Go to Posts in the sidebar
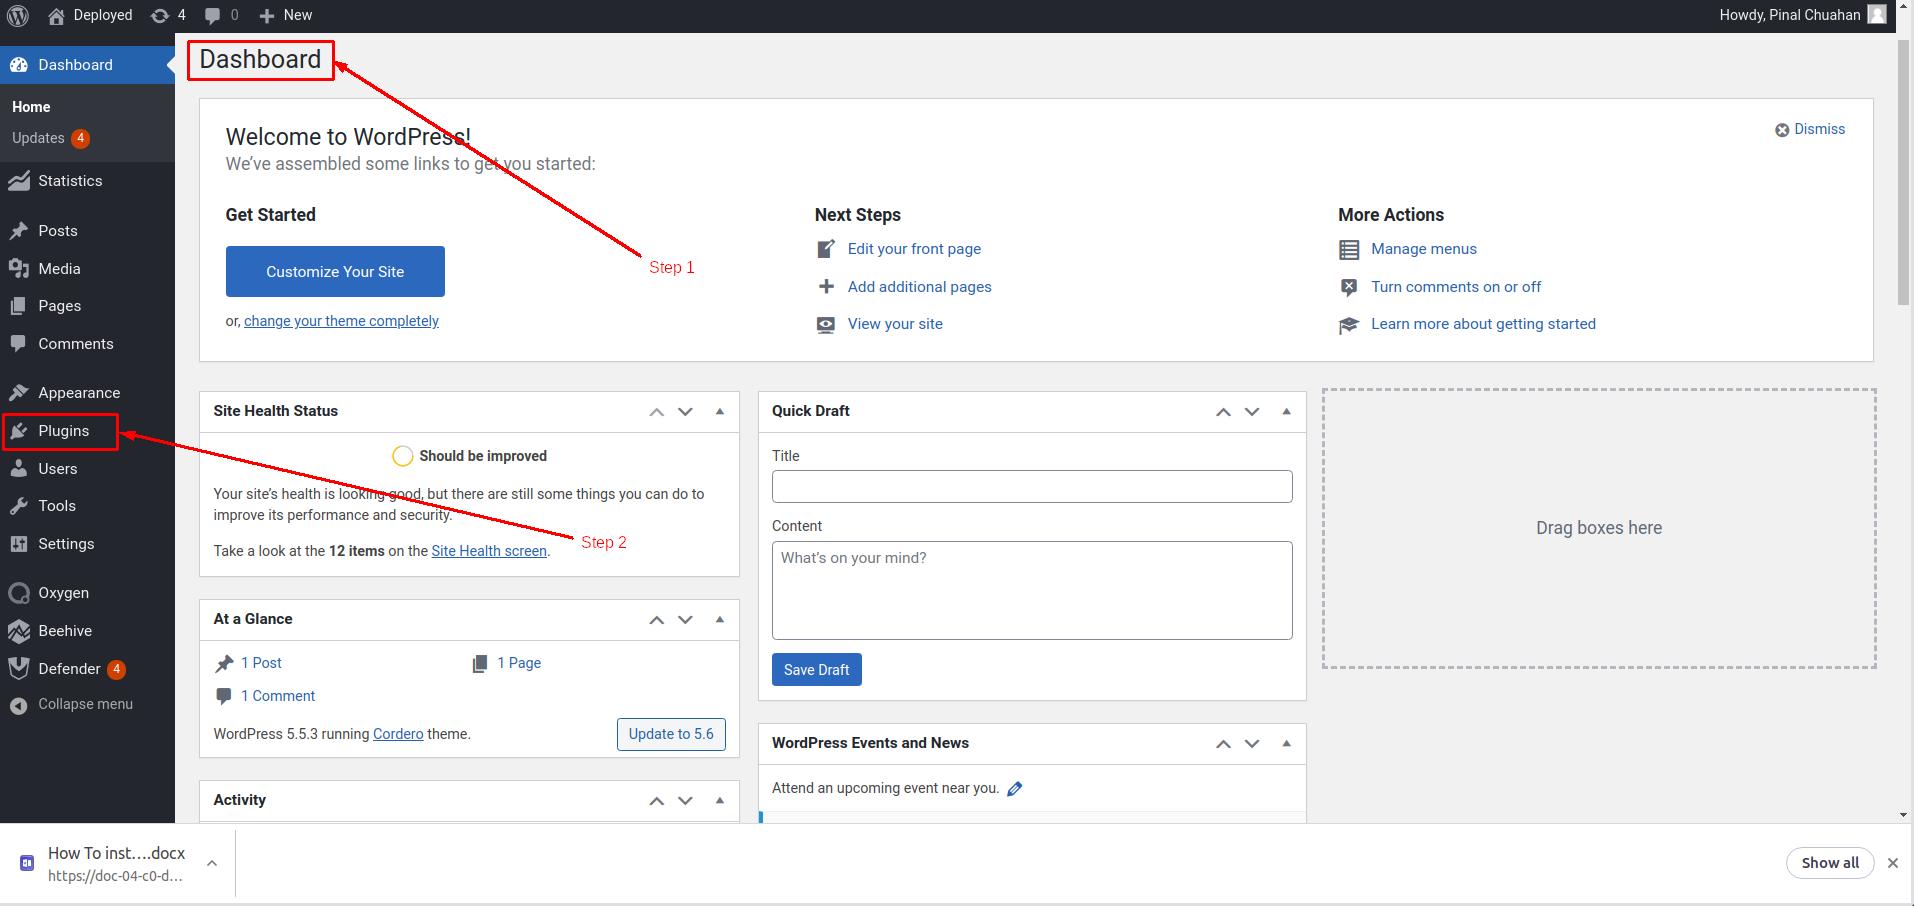This screenshot has width=1914, height=906. click(87, 231)
